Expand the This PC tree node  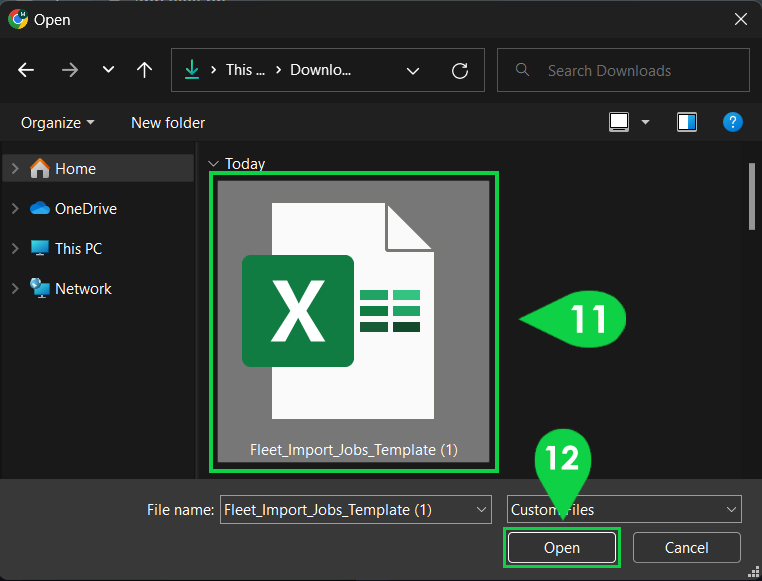pyautogui.click(x=15, y=249)
